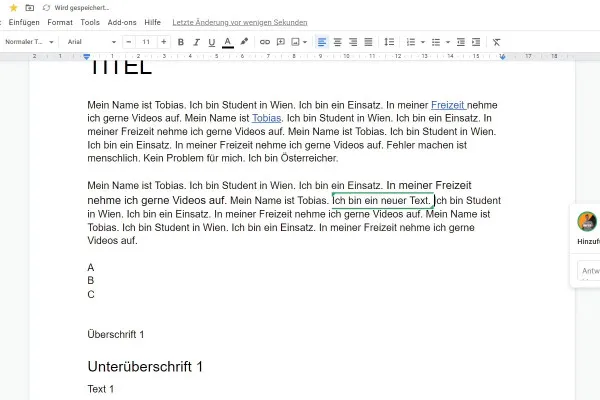Click the insert link icon
Viewport: 600px width, 400px height.
[x=265, y=42]
